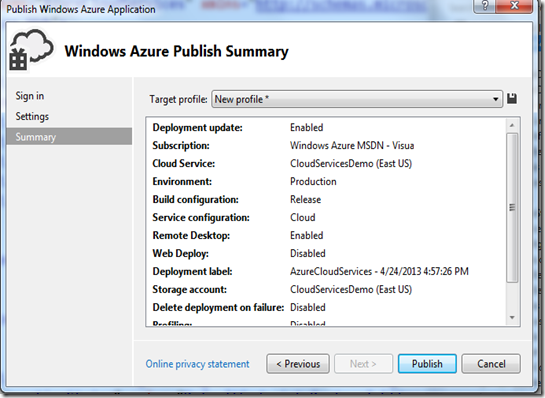The width and height of the screenshot is (545, 398).
Task: Click the Web Deploy Disabled value
Action: [x=308, y=253]
